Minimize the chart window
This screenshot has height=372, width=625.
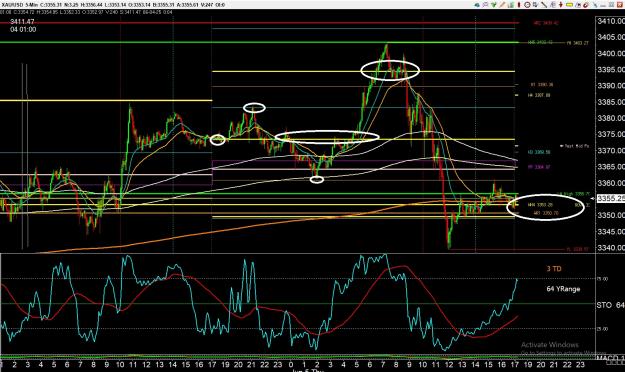603,5
